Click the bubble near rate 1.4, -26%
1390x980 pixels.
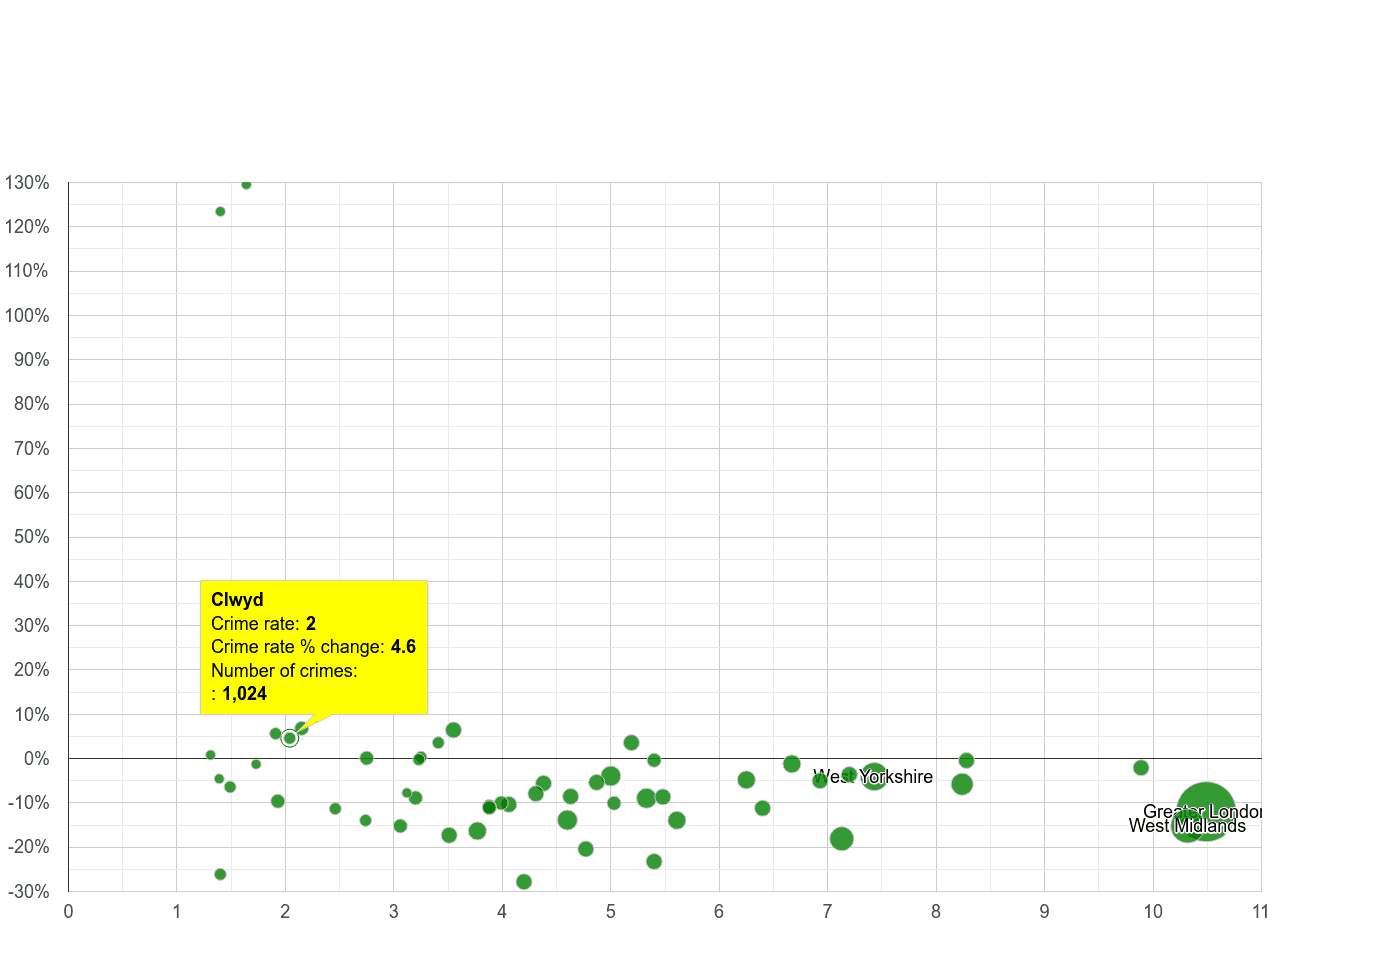(220, 874)
